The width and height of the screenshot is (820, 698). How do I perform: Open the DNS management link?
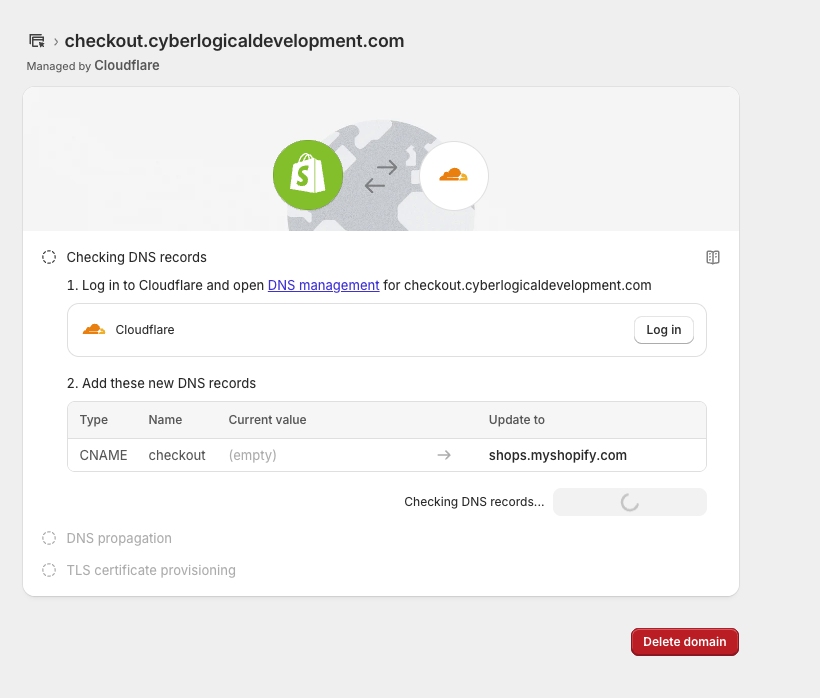pyautogui.click(x=323, y=285)
